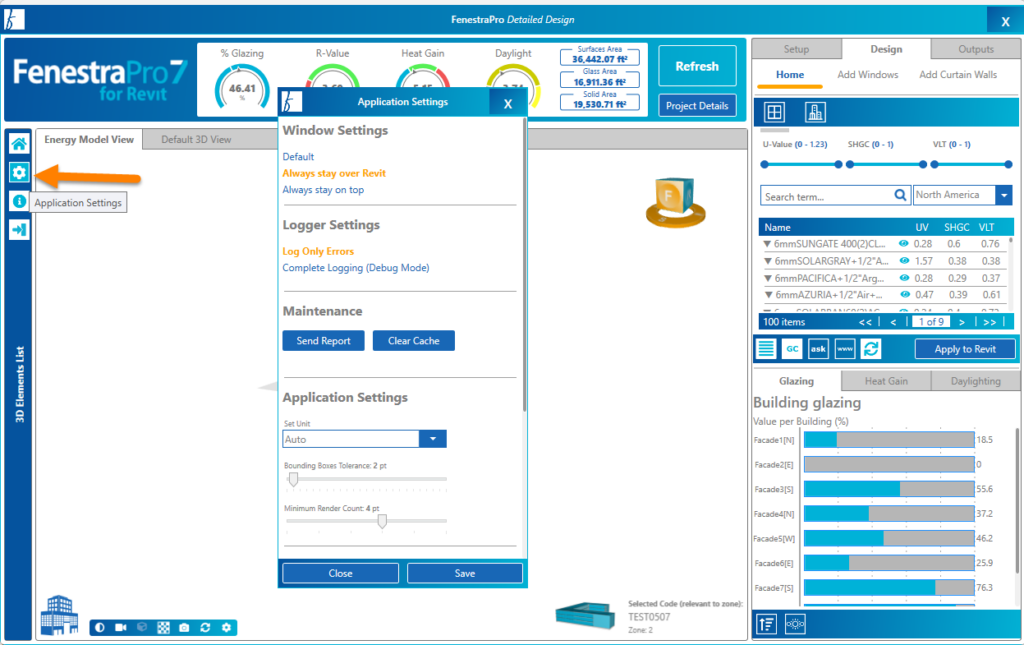
Task: Expand the 6mmPACIFICA+1/2"Arg row
Action: pyautogui.click(x=768, y=278)
